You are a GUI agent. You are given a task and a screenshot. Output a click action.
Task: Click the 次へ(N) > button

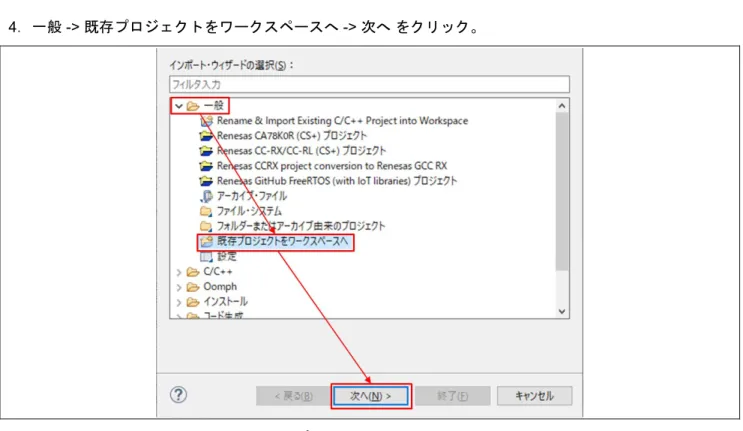click(371, 396)
